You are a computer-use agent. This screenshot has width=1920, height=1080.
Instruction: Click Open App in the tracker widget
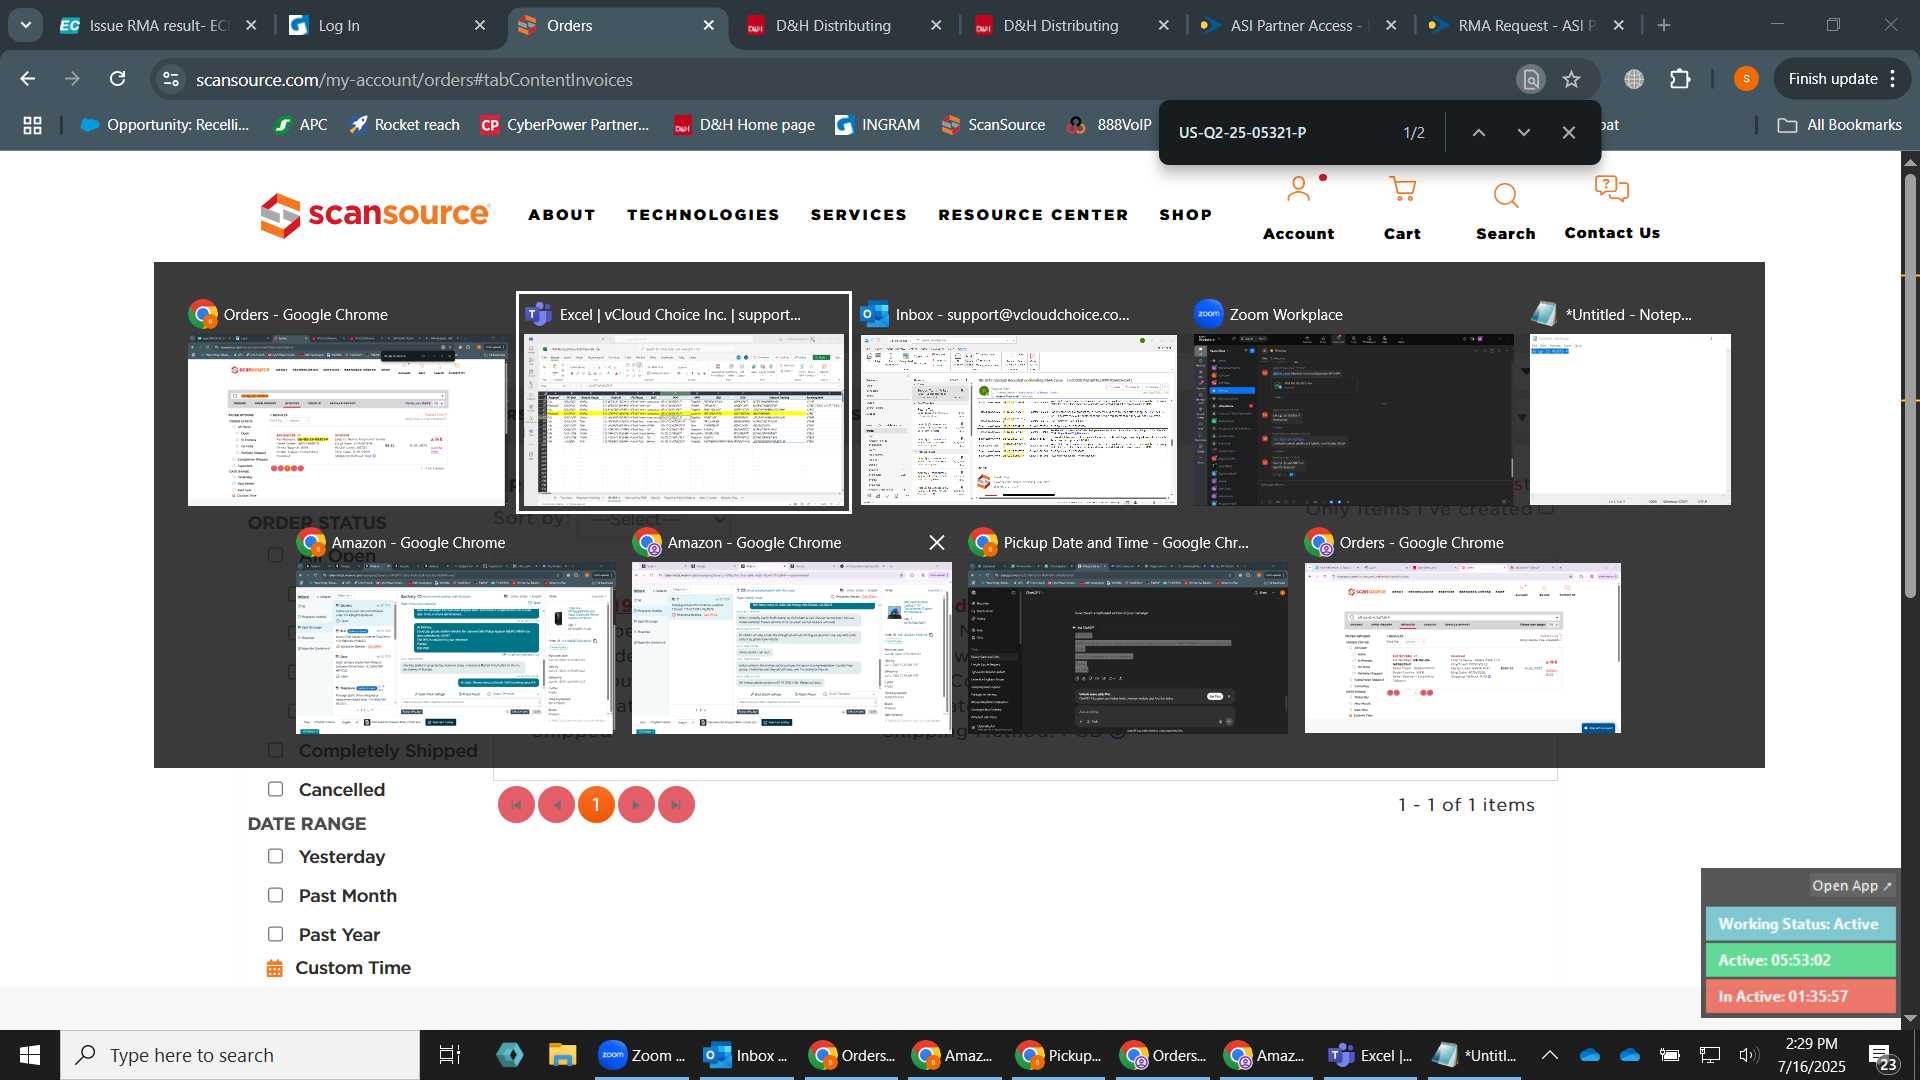click(1852, 886)
